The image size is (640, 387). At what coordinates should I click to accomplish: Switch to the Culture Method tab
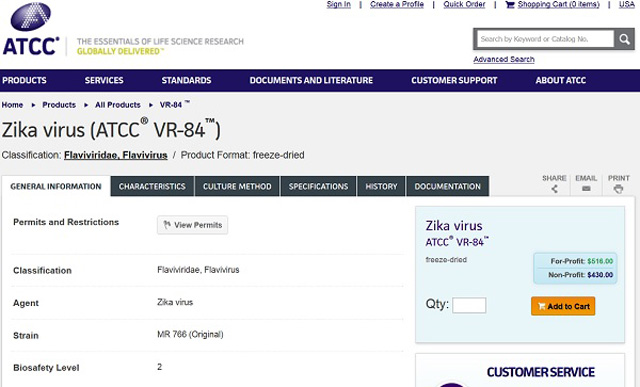coord(237,187)
